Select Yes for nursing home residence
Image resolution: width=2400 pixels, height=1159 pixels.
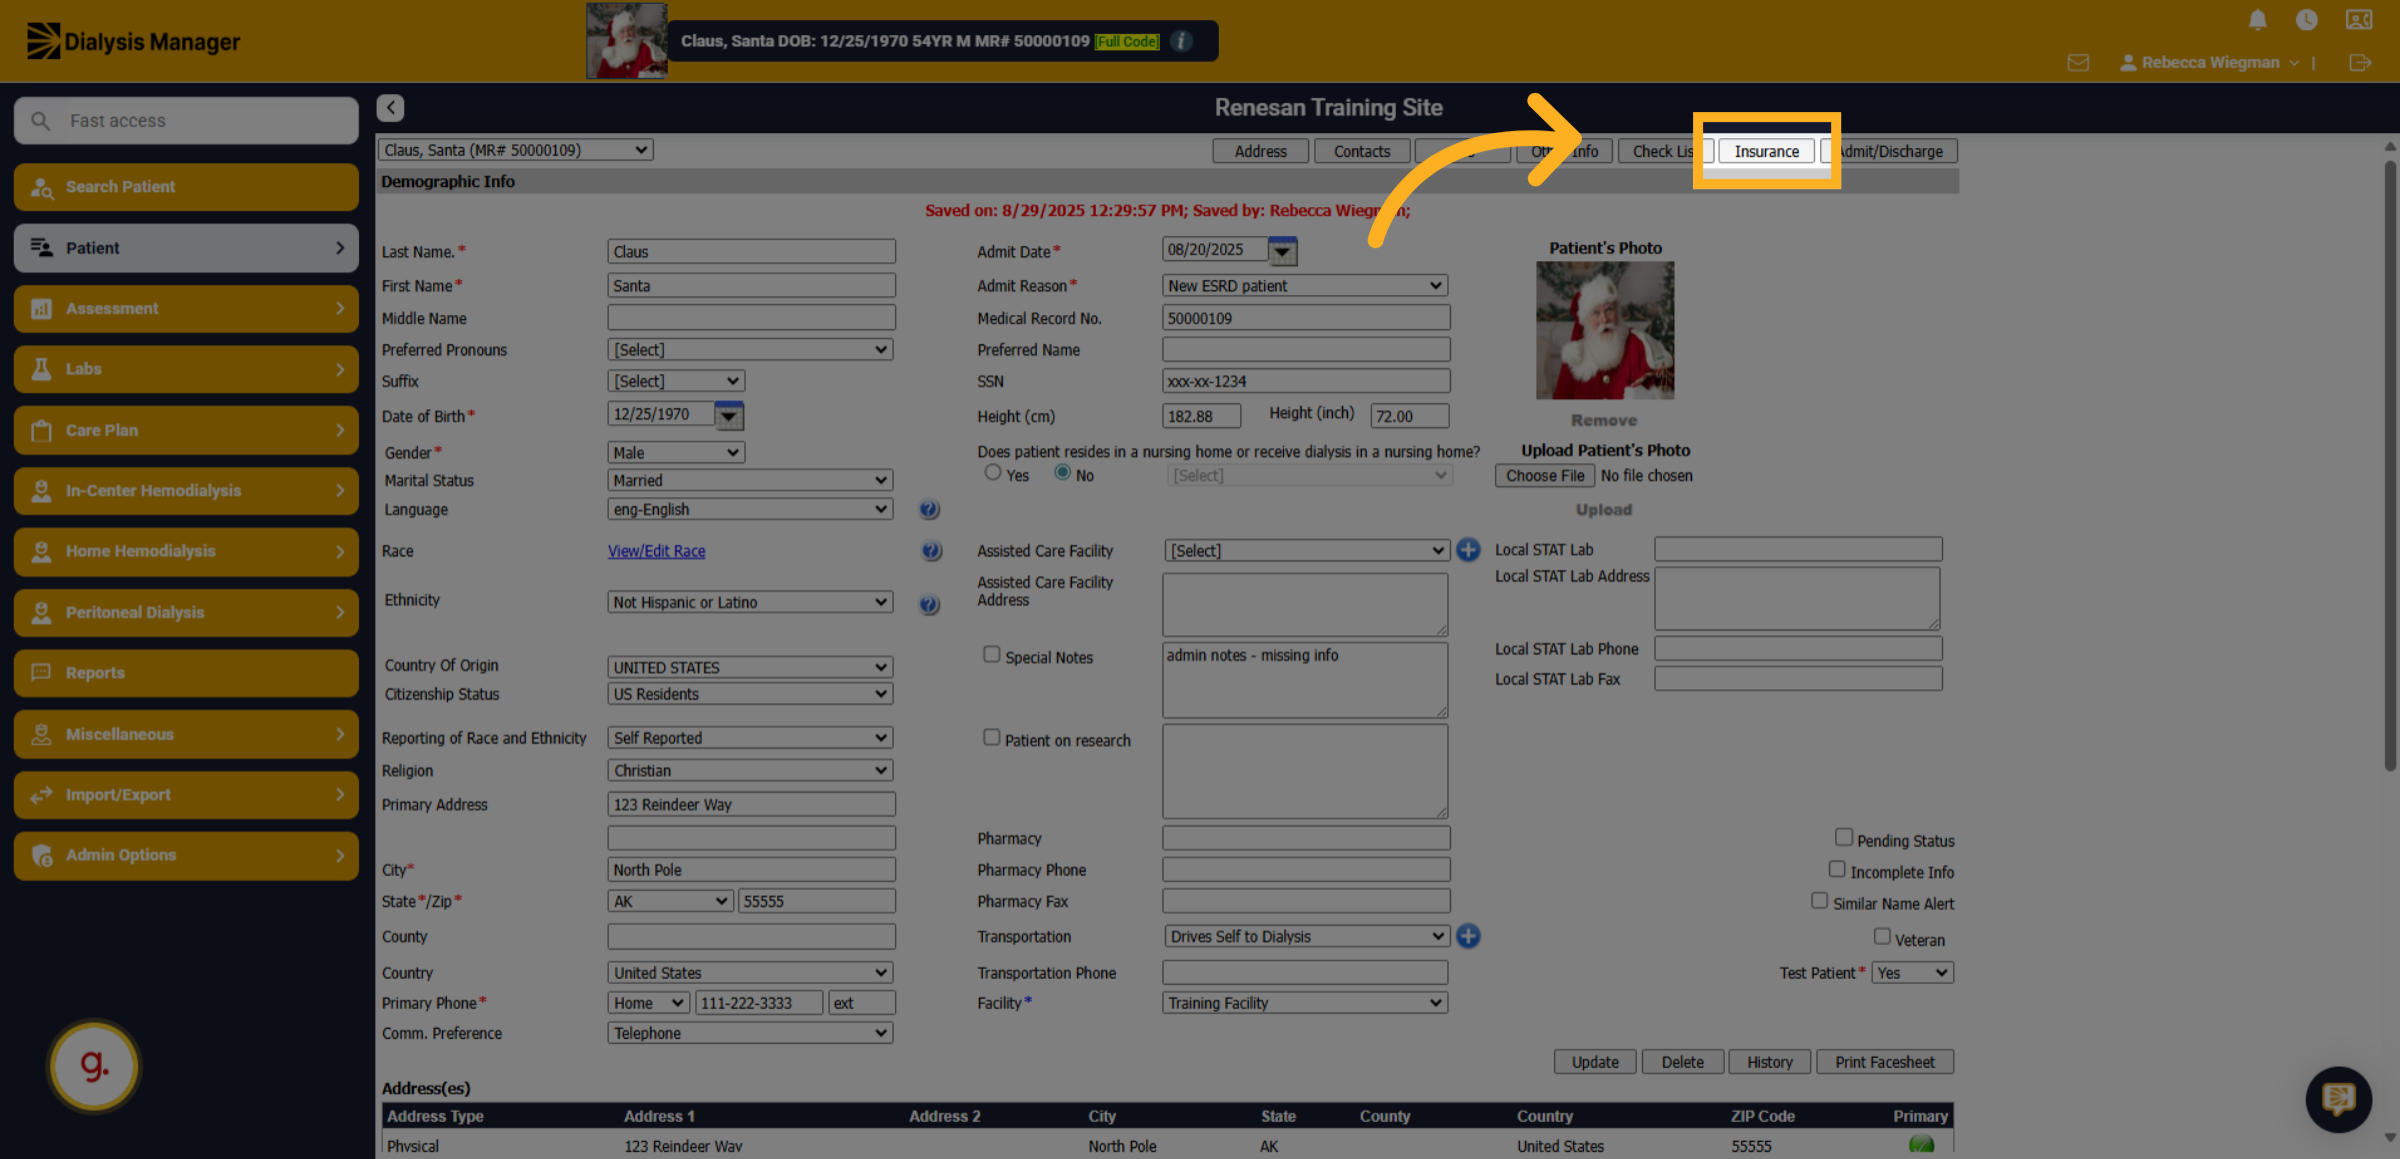click(992, 472)
